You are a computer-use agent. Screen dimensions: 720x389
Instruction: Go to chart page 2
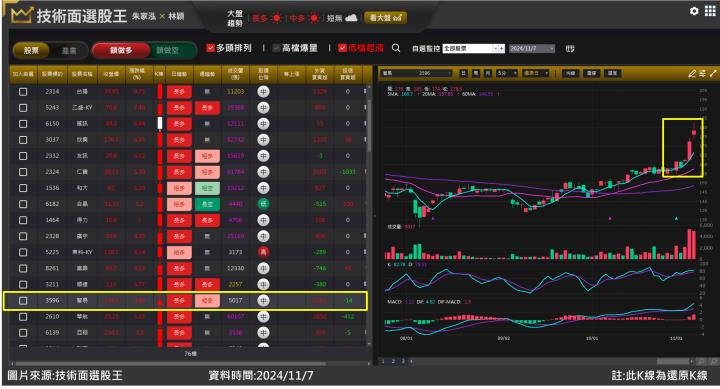coord(393,361)
